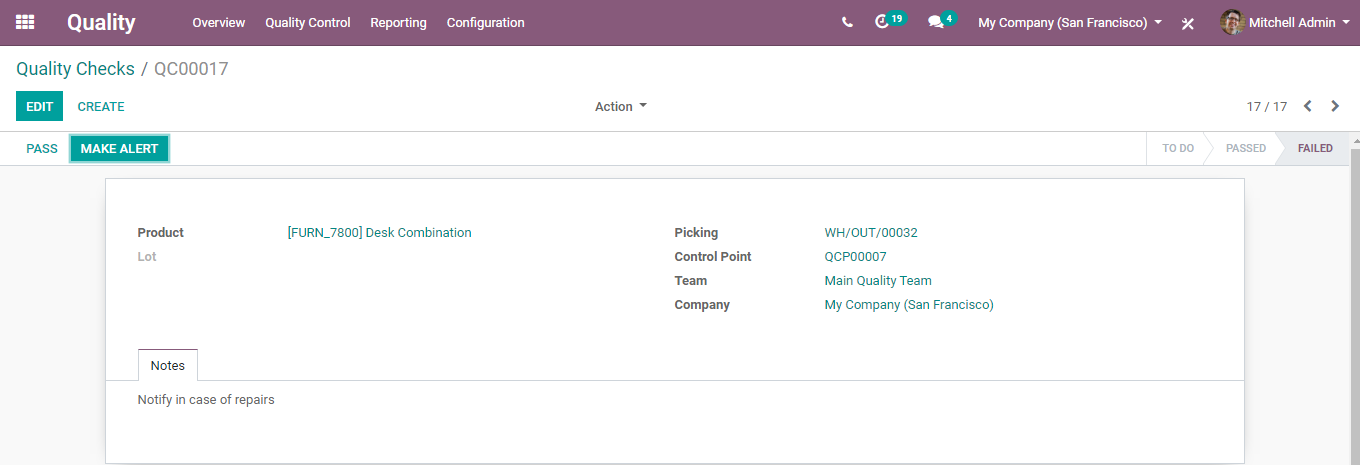
Task: Click the PASSED status stage
Action: 1245,148
